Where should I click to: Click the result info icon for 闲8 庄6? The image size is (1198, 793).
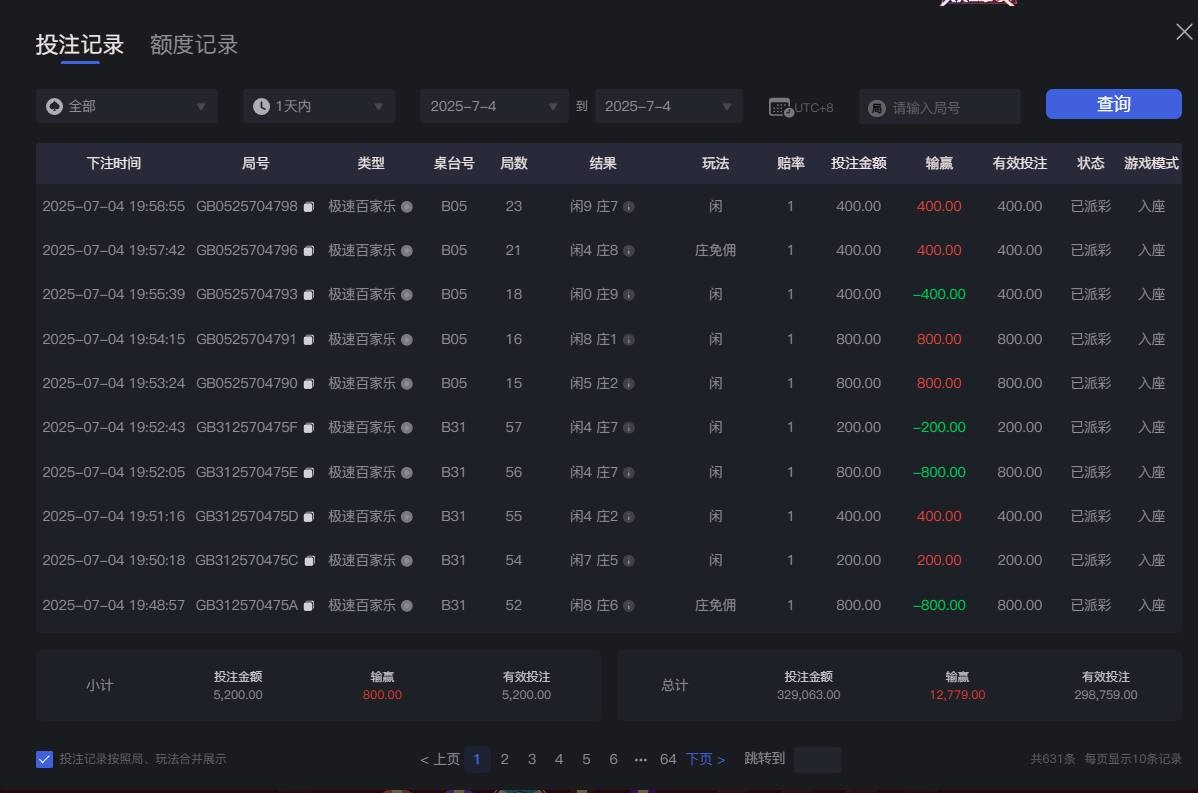[630, 605]
